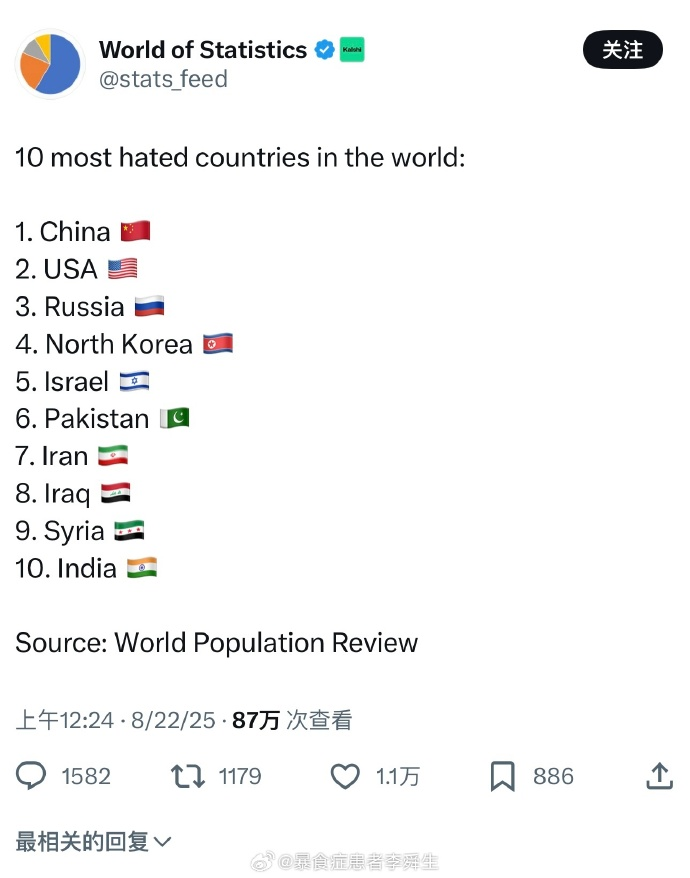Click the Weibo watermark logo
Viewport: 690px width, 878px height.
(x=263, y=861)
